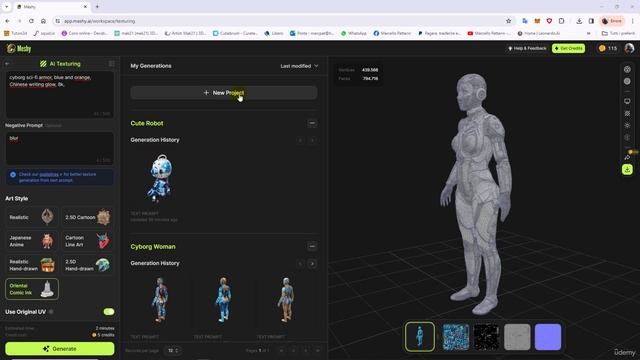
Task: Go back using the AI Texturing back arrow
Action: click(7, 64)
